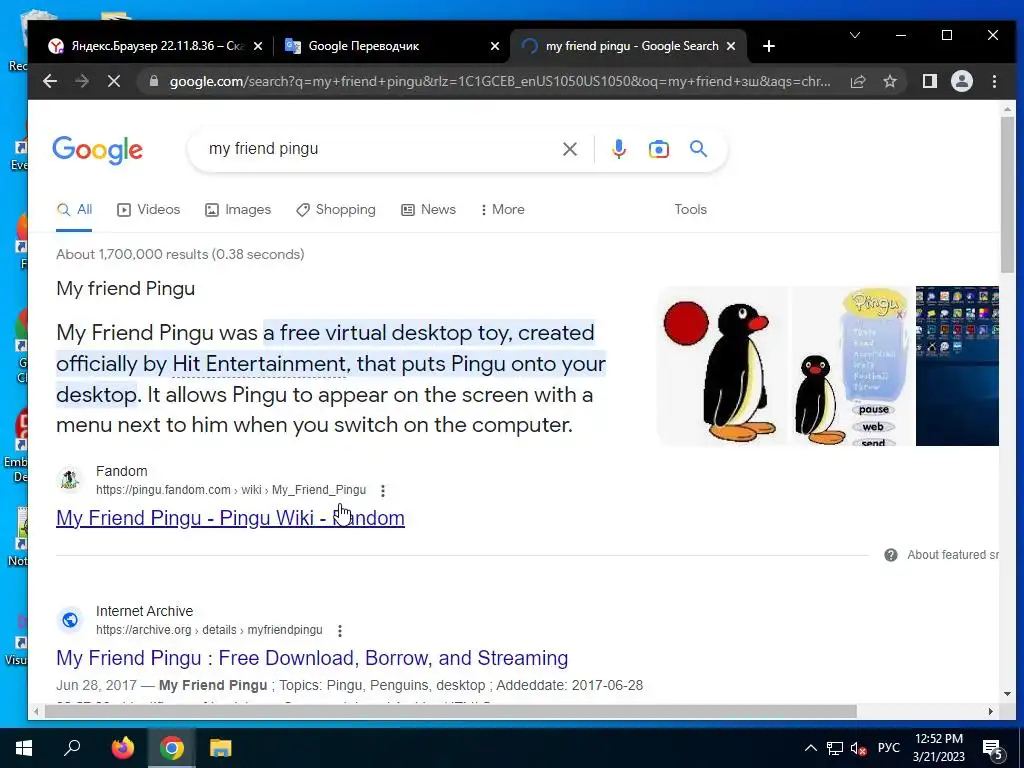Image resolution: width=1024 pixels, height=768 pixels.
Task: Switch the РУС input language
Action: coord(889,748)
